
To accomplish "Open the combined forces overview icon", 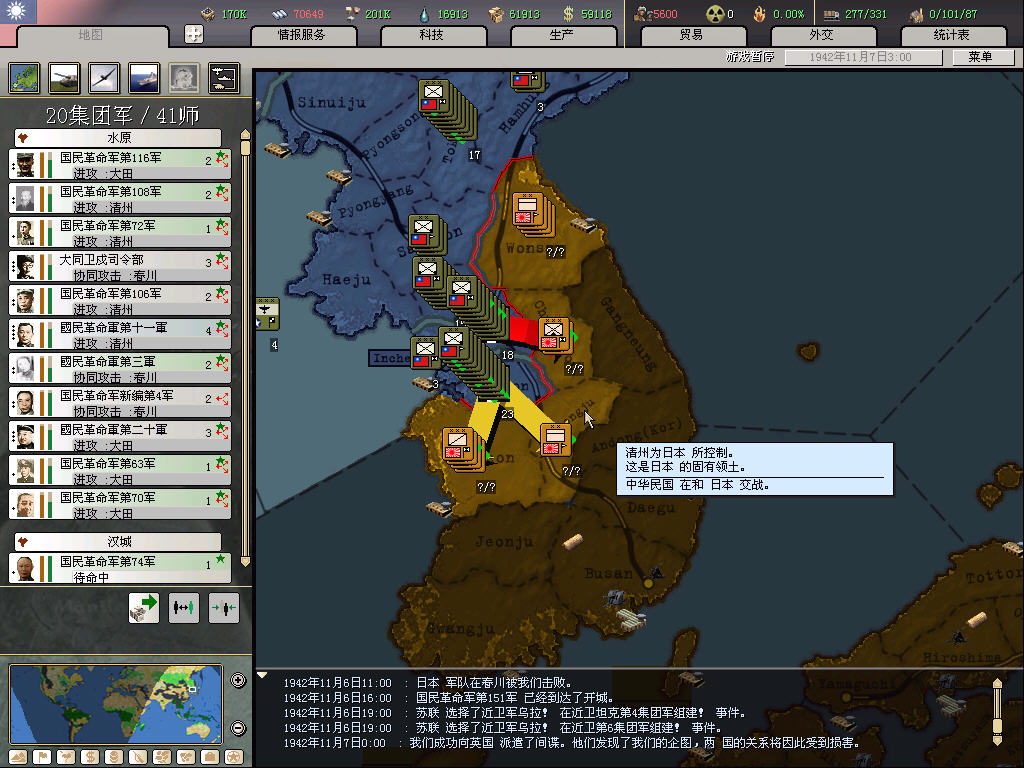I will click(x=223, y=77).
